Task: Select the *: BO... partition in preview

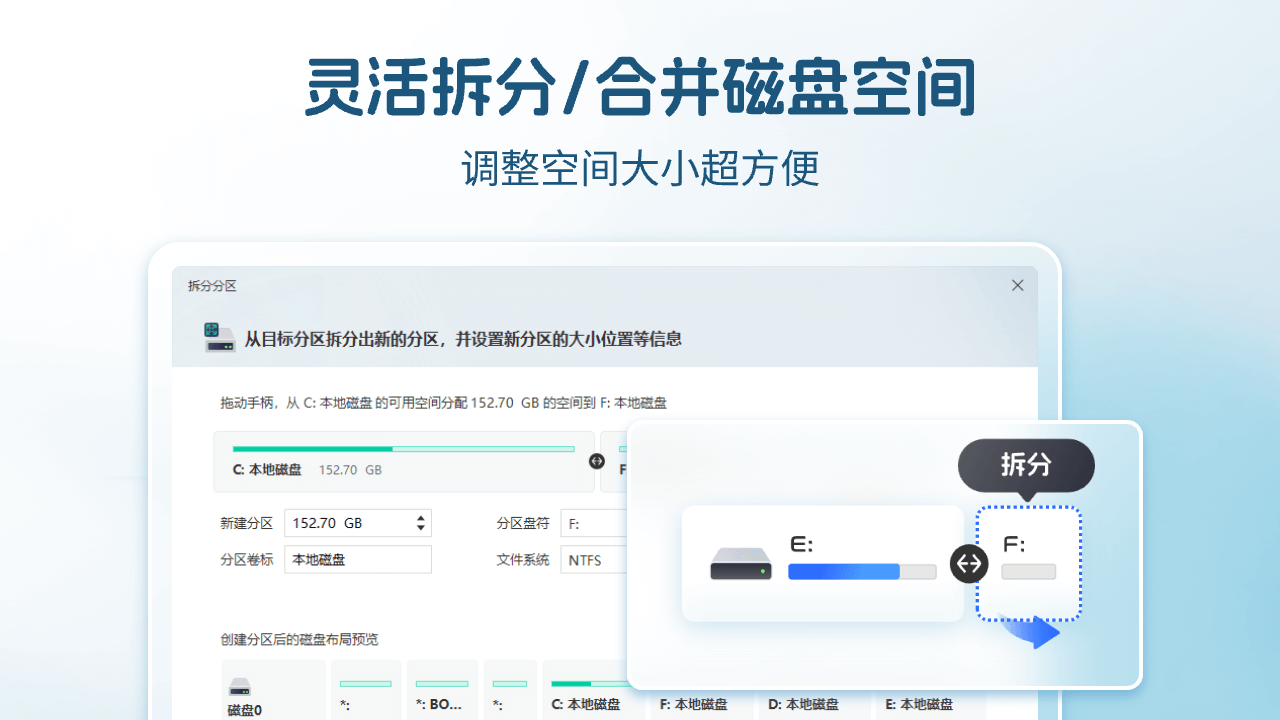Action: [442, 691]
